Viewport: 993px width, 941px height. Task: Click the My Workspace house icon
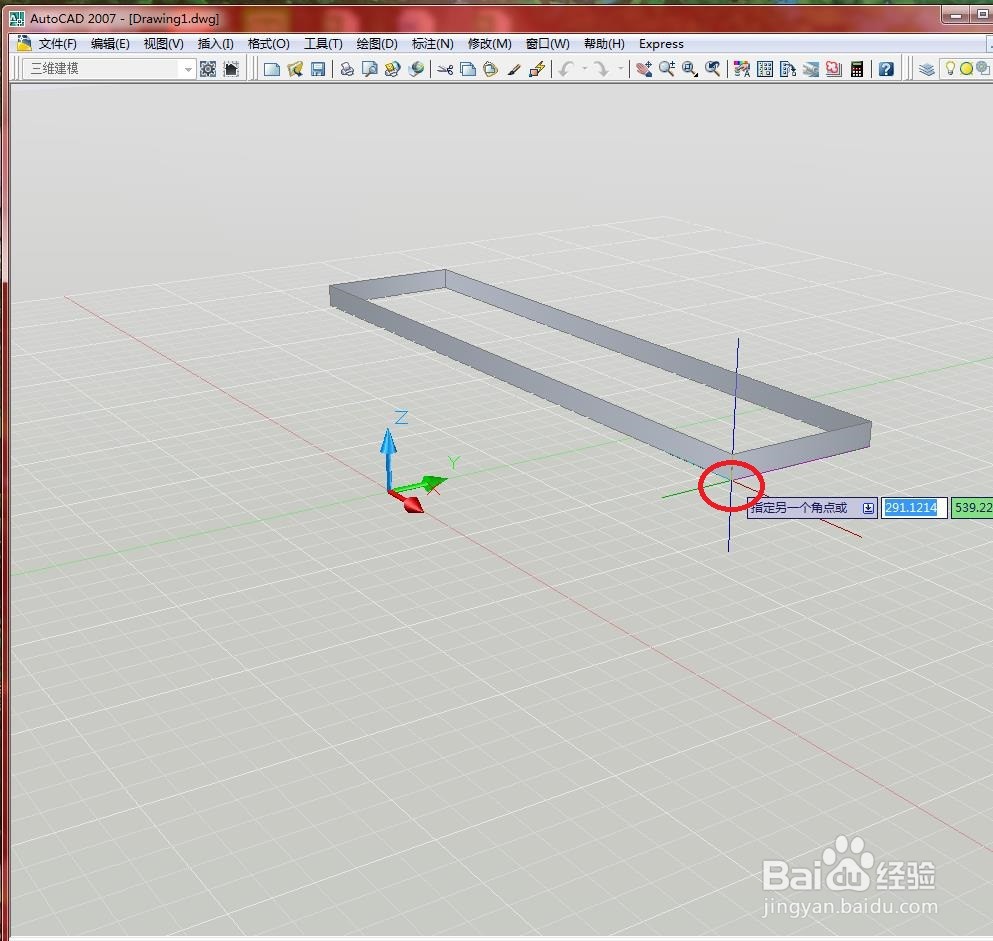point(231,69)
